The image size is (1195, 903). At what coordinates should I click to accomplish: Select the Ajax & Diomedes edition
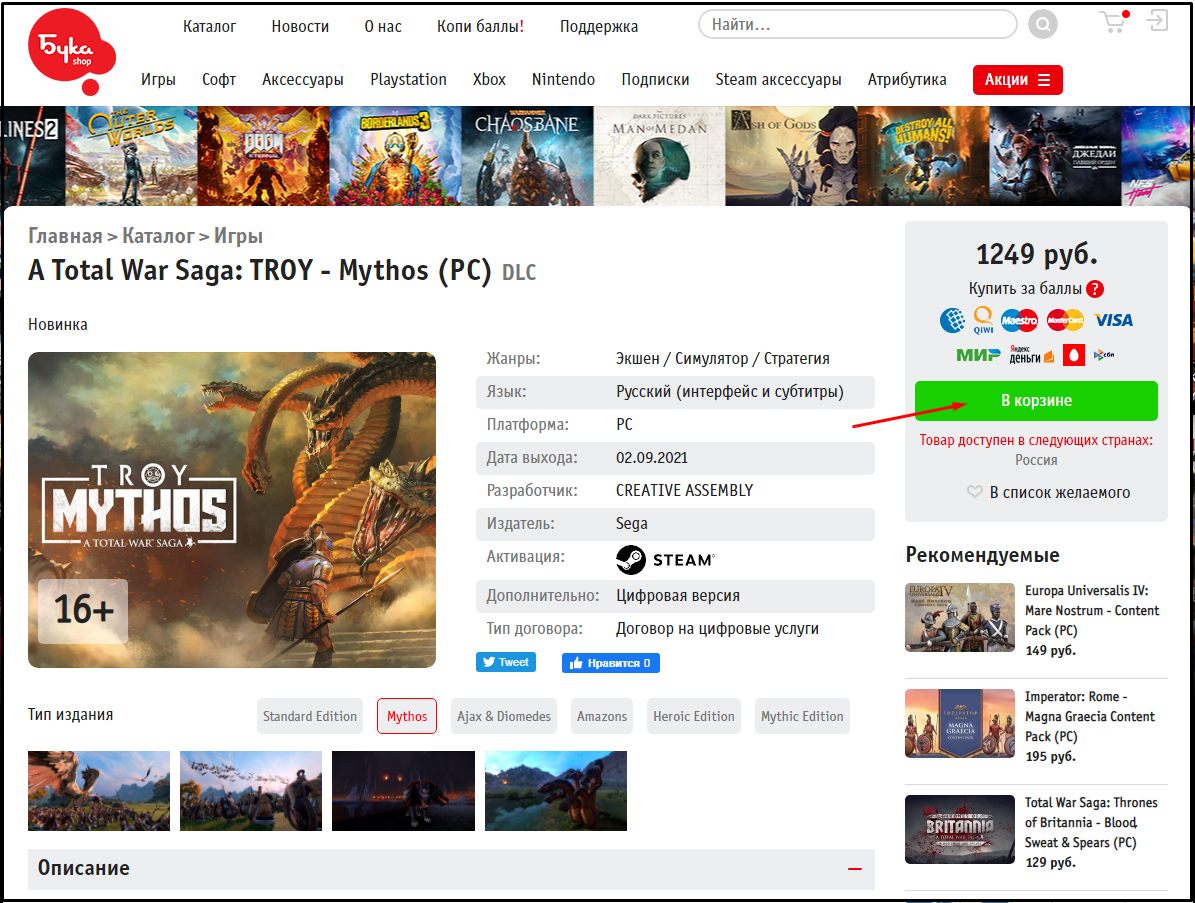pyautogui.click(x=504, y=716)
